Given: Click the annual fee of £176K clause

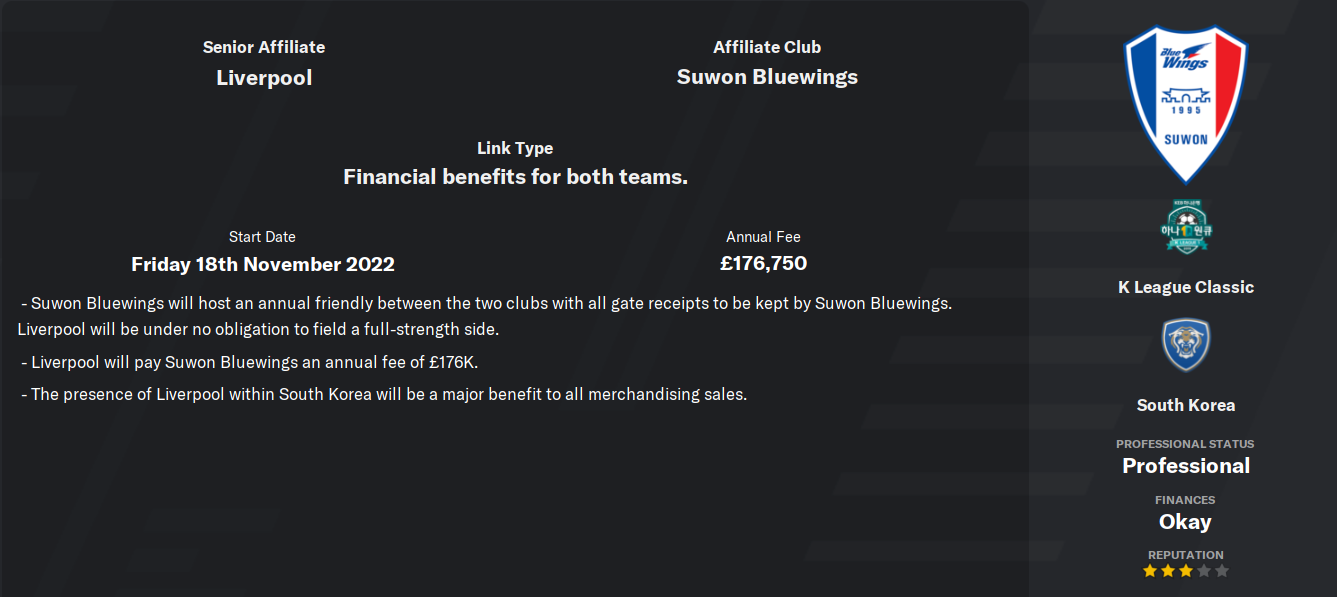Looking at the screenshot, I should pos(257,362).
